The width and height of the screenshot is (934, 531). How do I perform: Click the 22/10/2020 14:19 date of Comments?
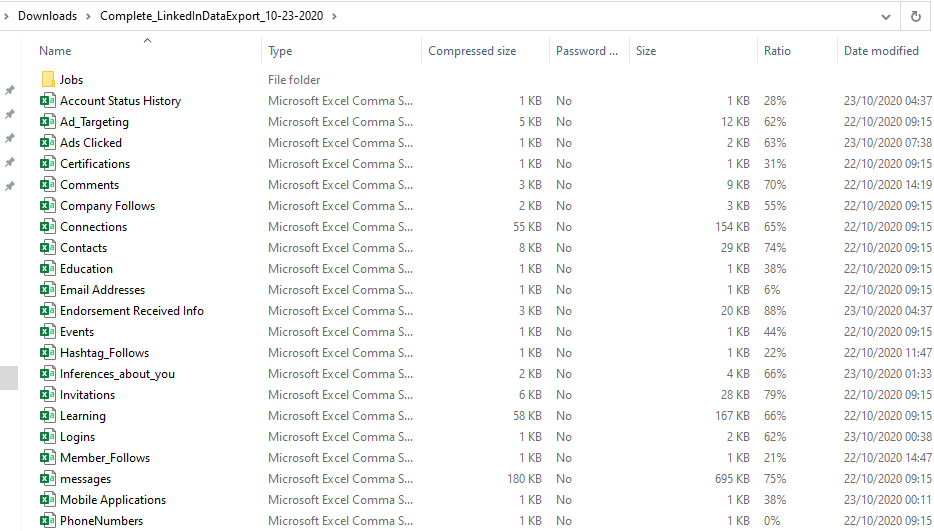pyautogui.click(x=888, y=184)
